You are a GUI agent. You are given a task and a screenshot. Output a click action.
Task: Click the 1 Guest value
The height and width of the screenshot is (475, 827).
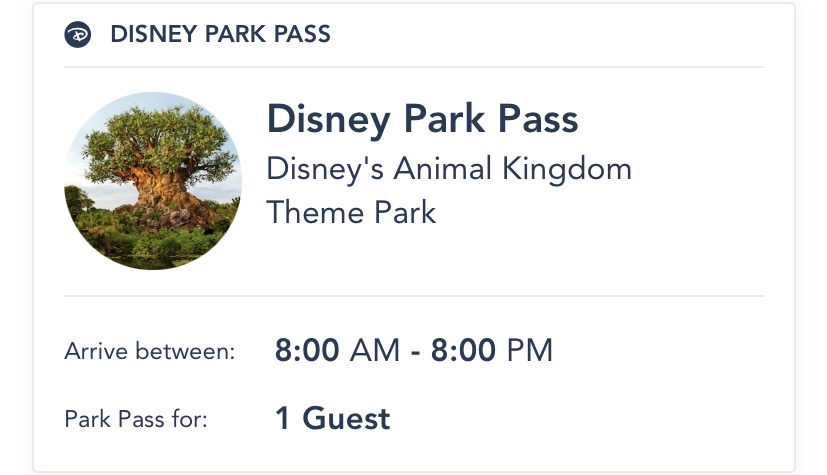click(x=332, y=418)
